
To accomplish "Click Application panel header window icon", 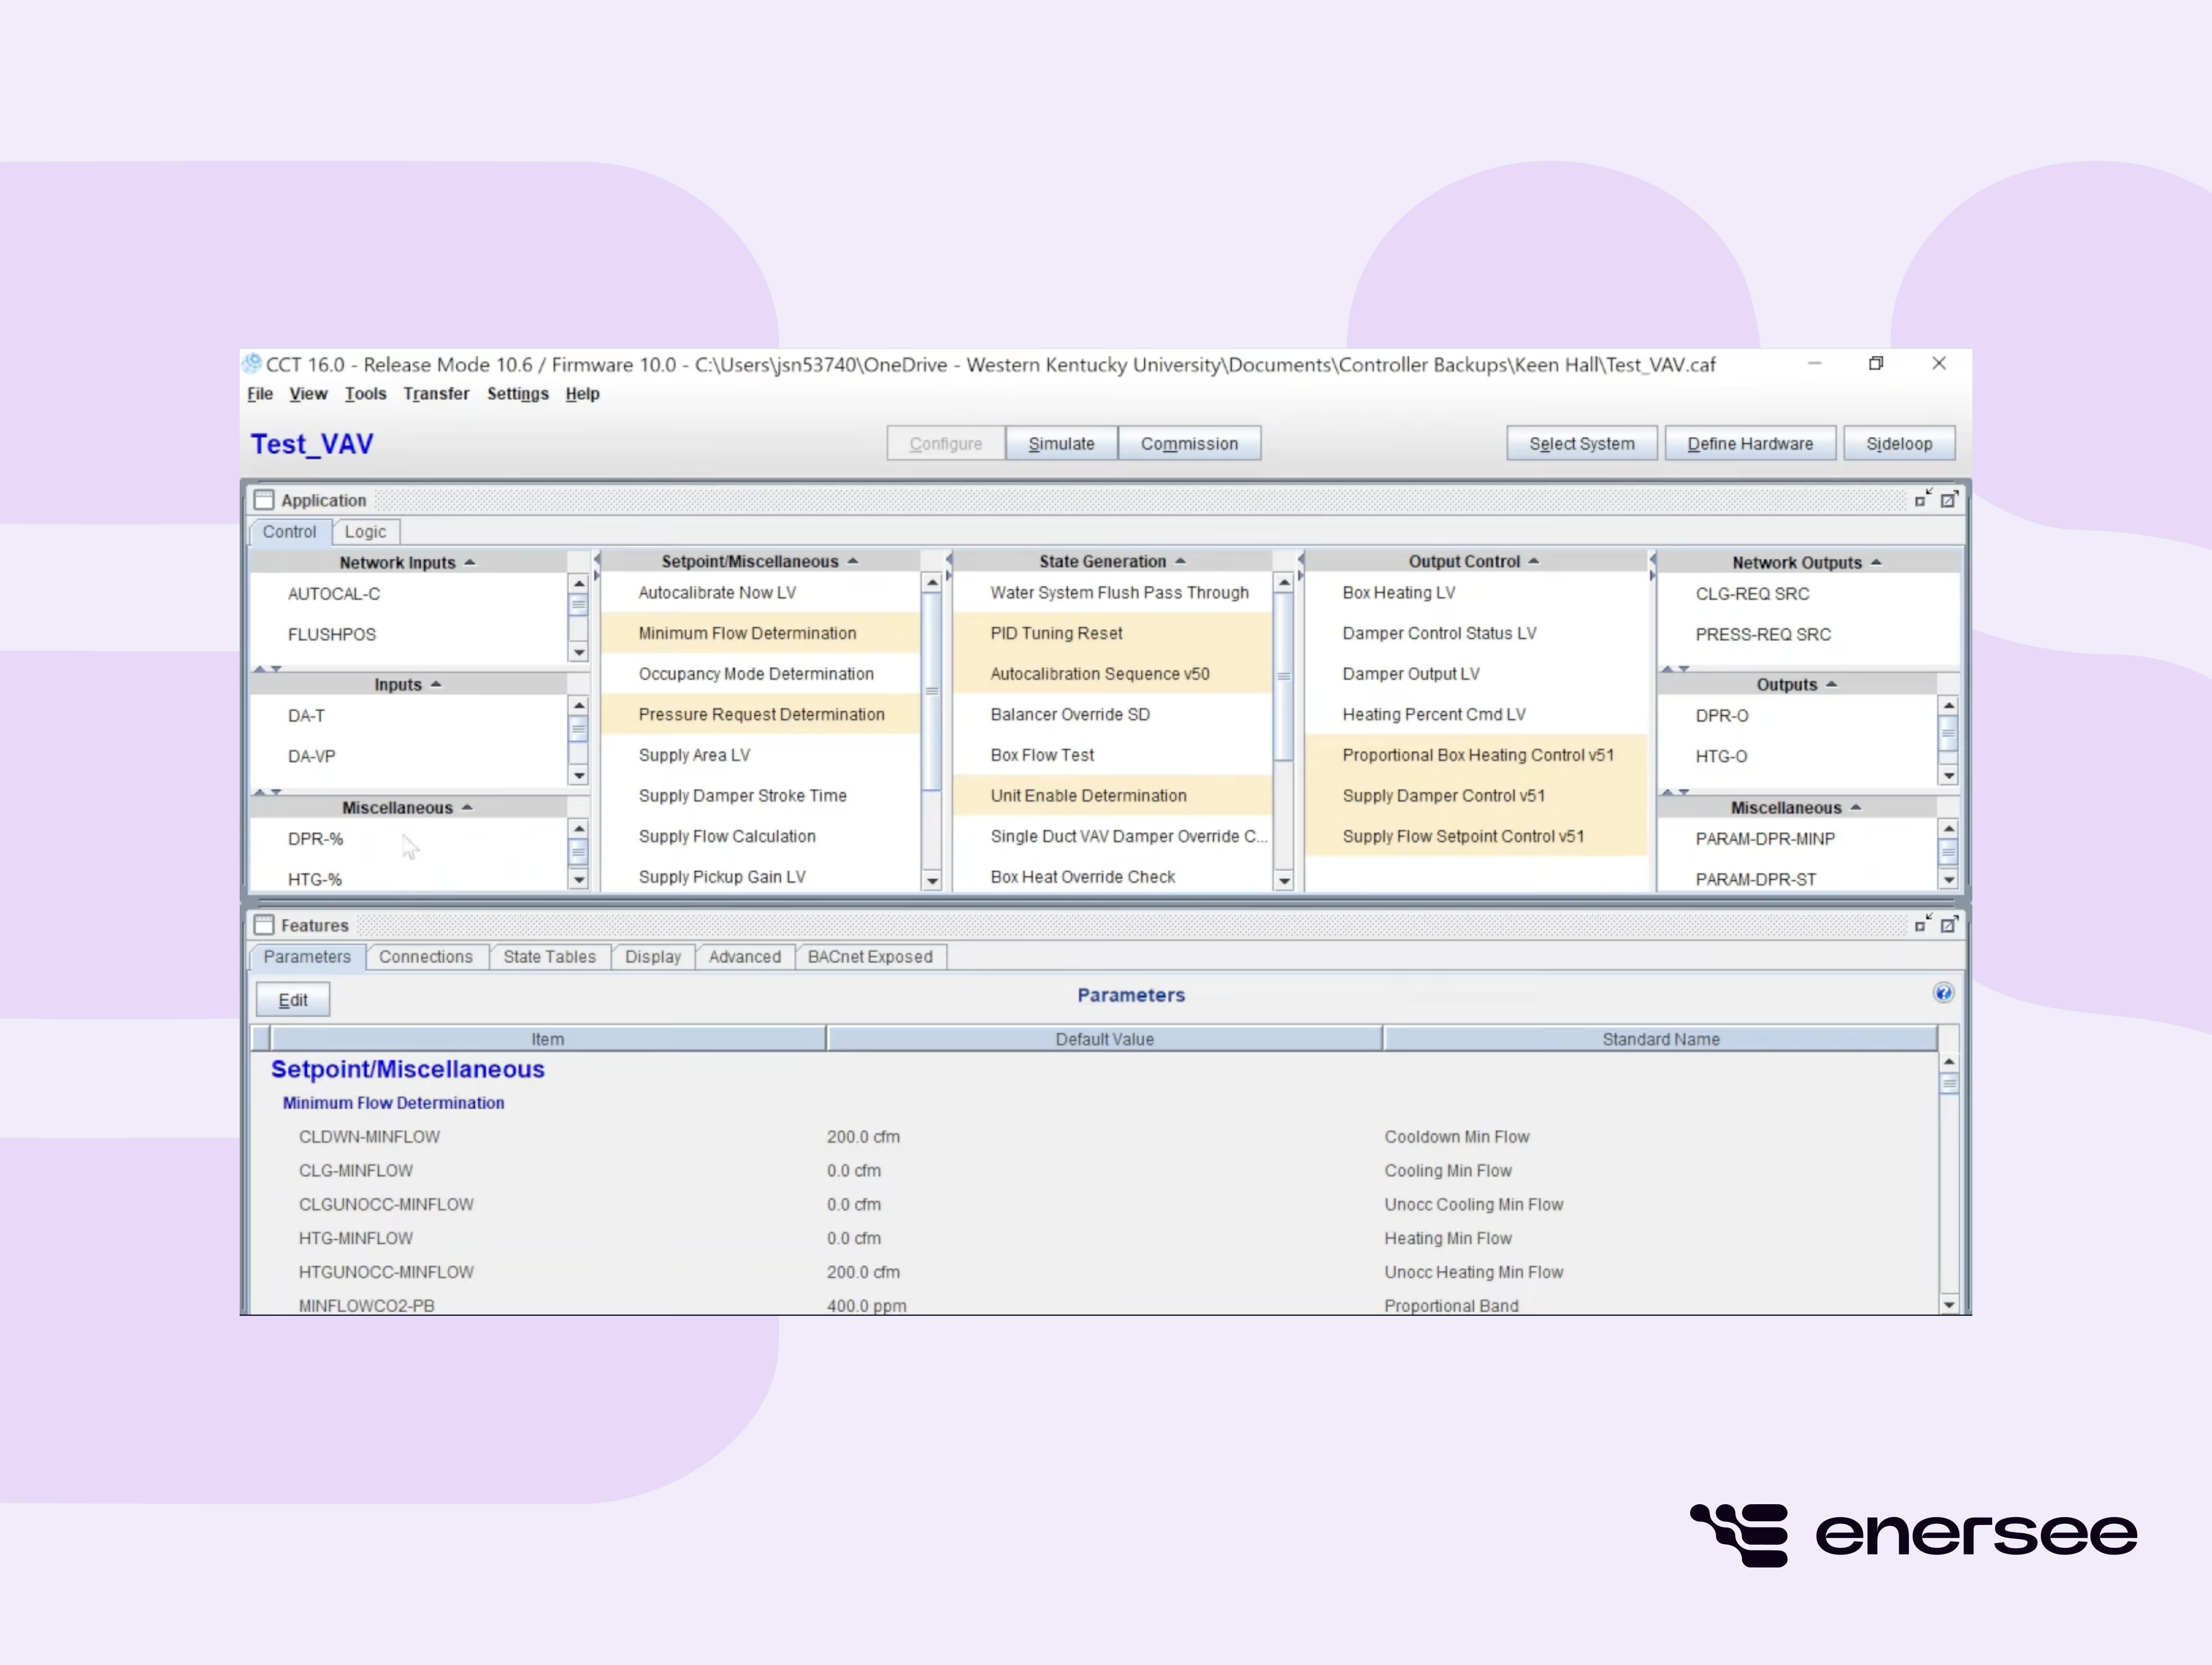I will 264,499.
